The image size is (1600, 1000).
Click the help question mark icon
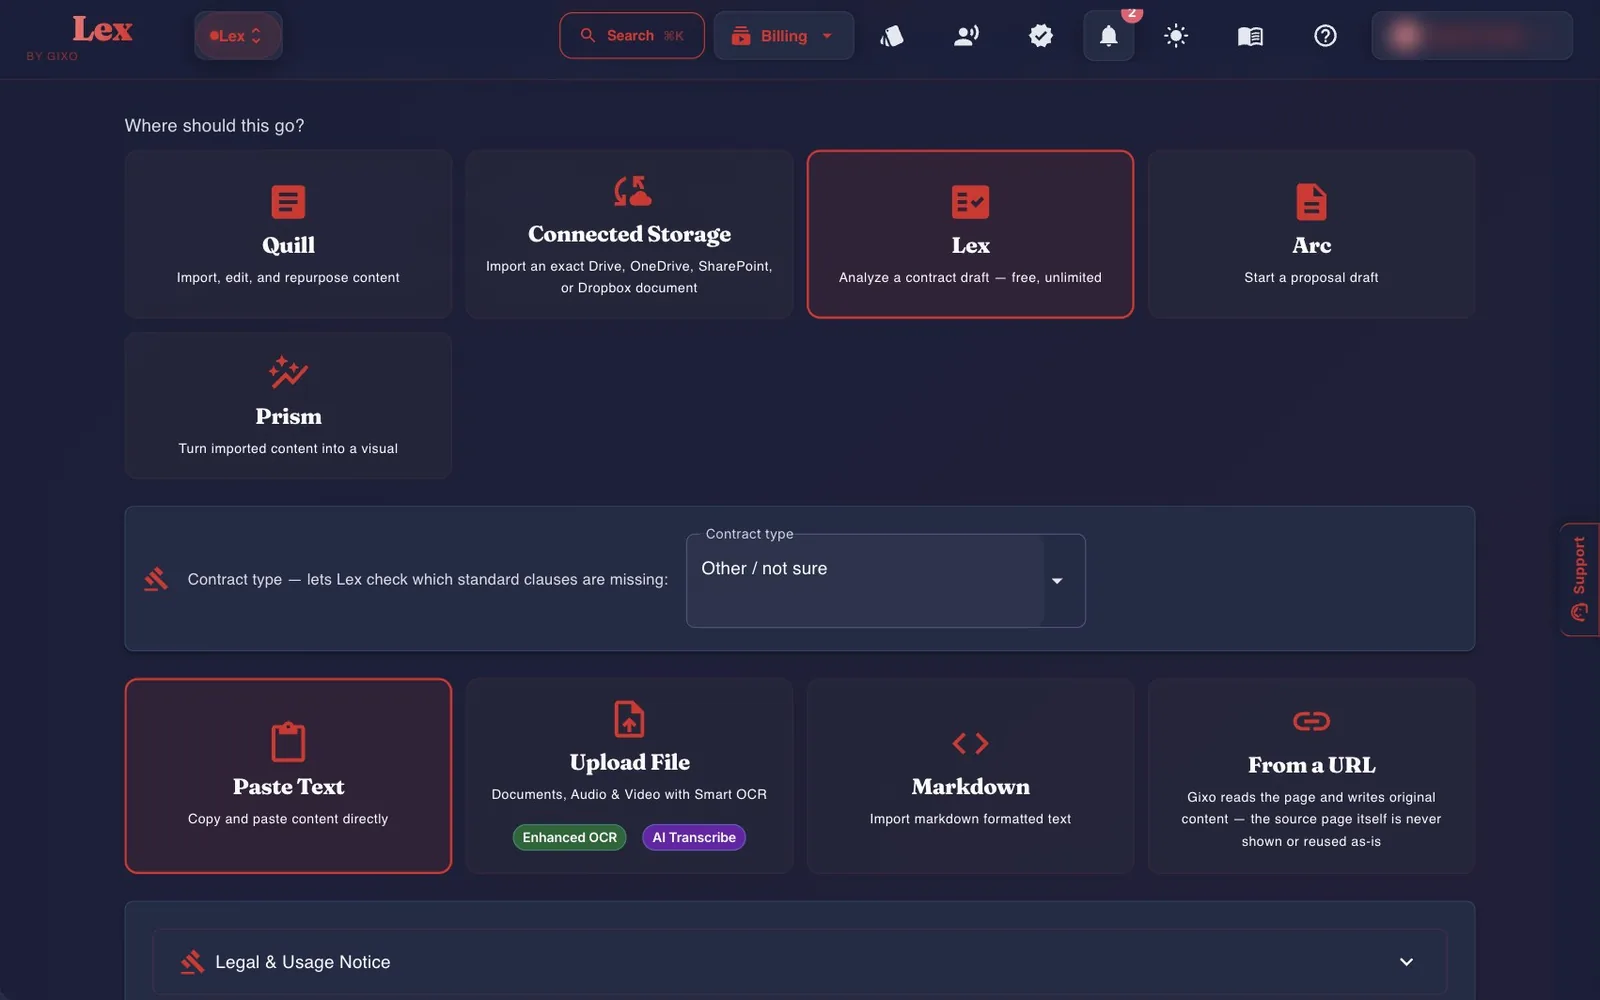(x=1325, y=36)
